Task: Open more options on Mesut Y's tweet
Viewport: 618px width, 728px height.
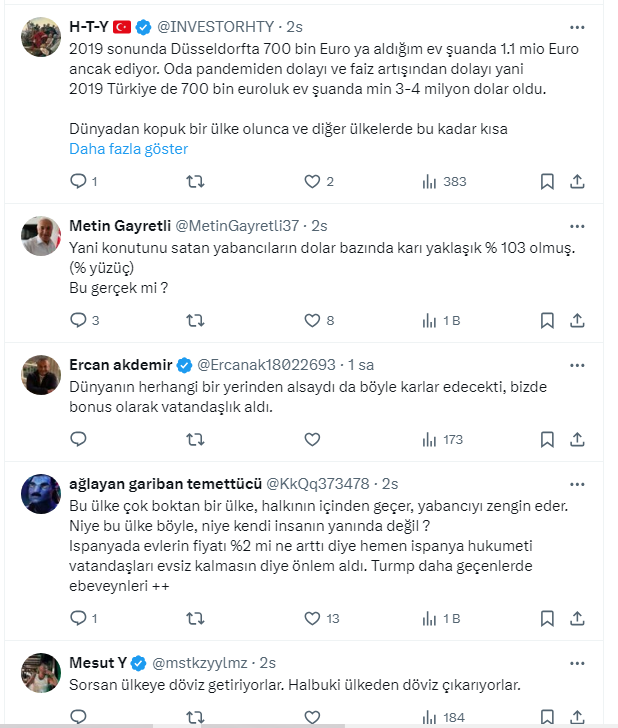Action: coord(577,663)
